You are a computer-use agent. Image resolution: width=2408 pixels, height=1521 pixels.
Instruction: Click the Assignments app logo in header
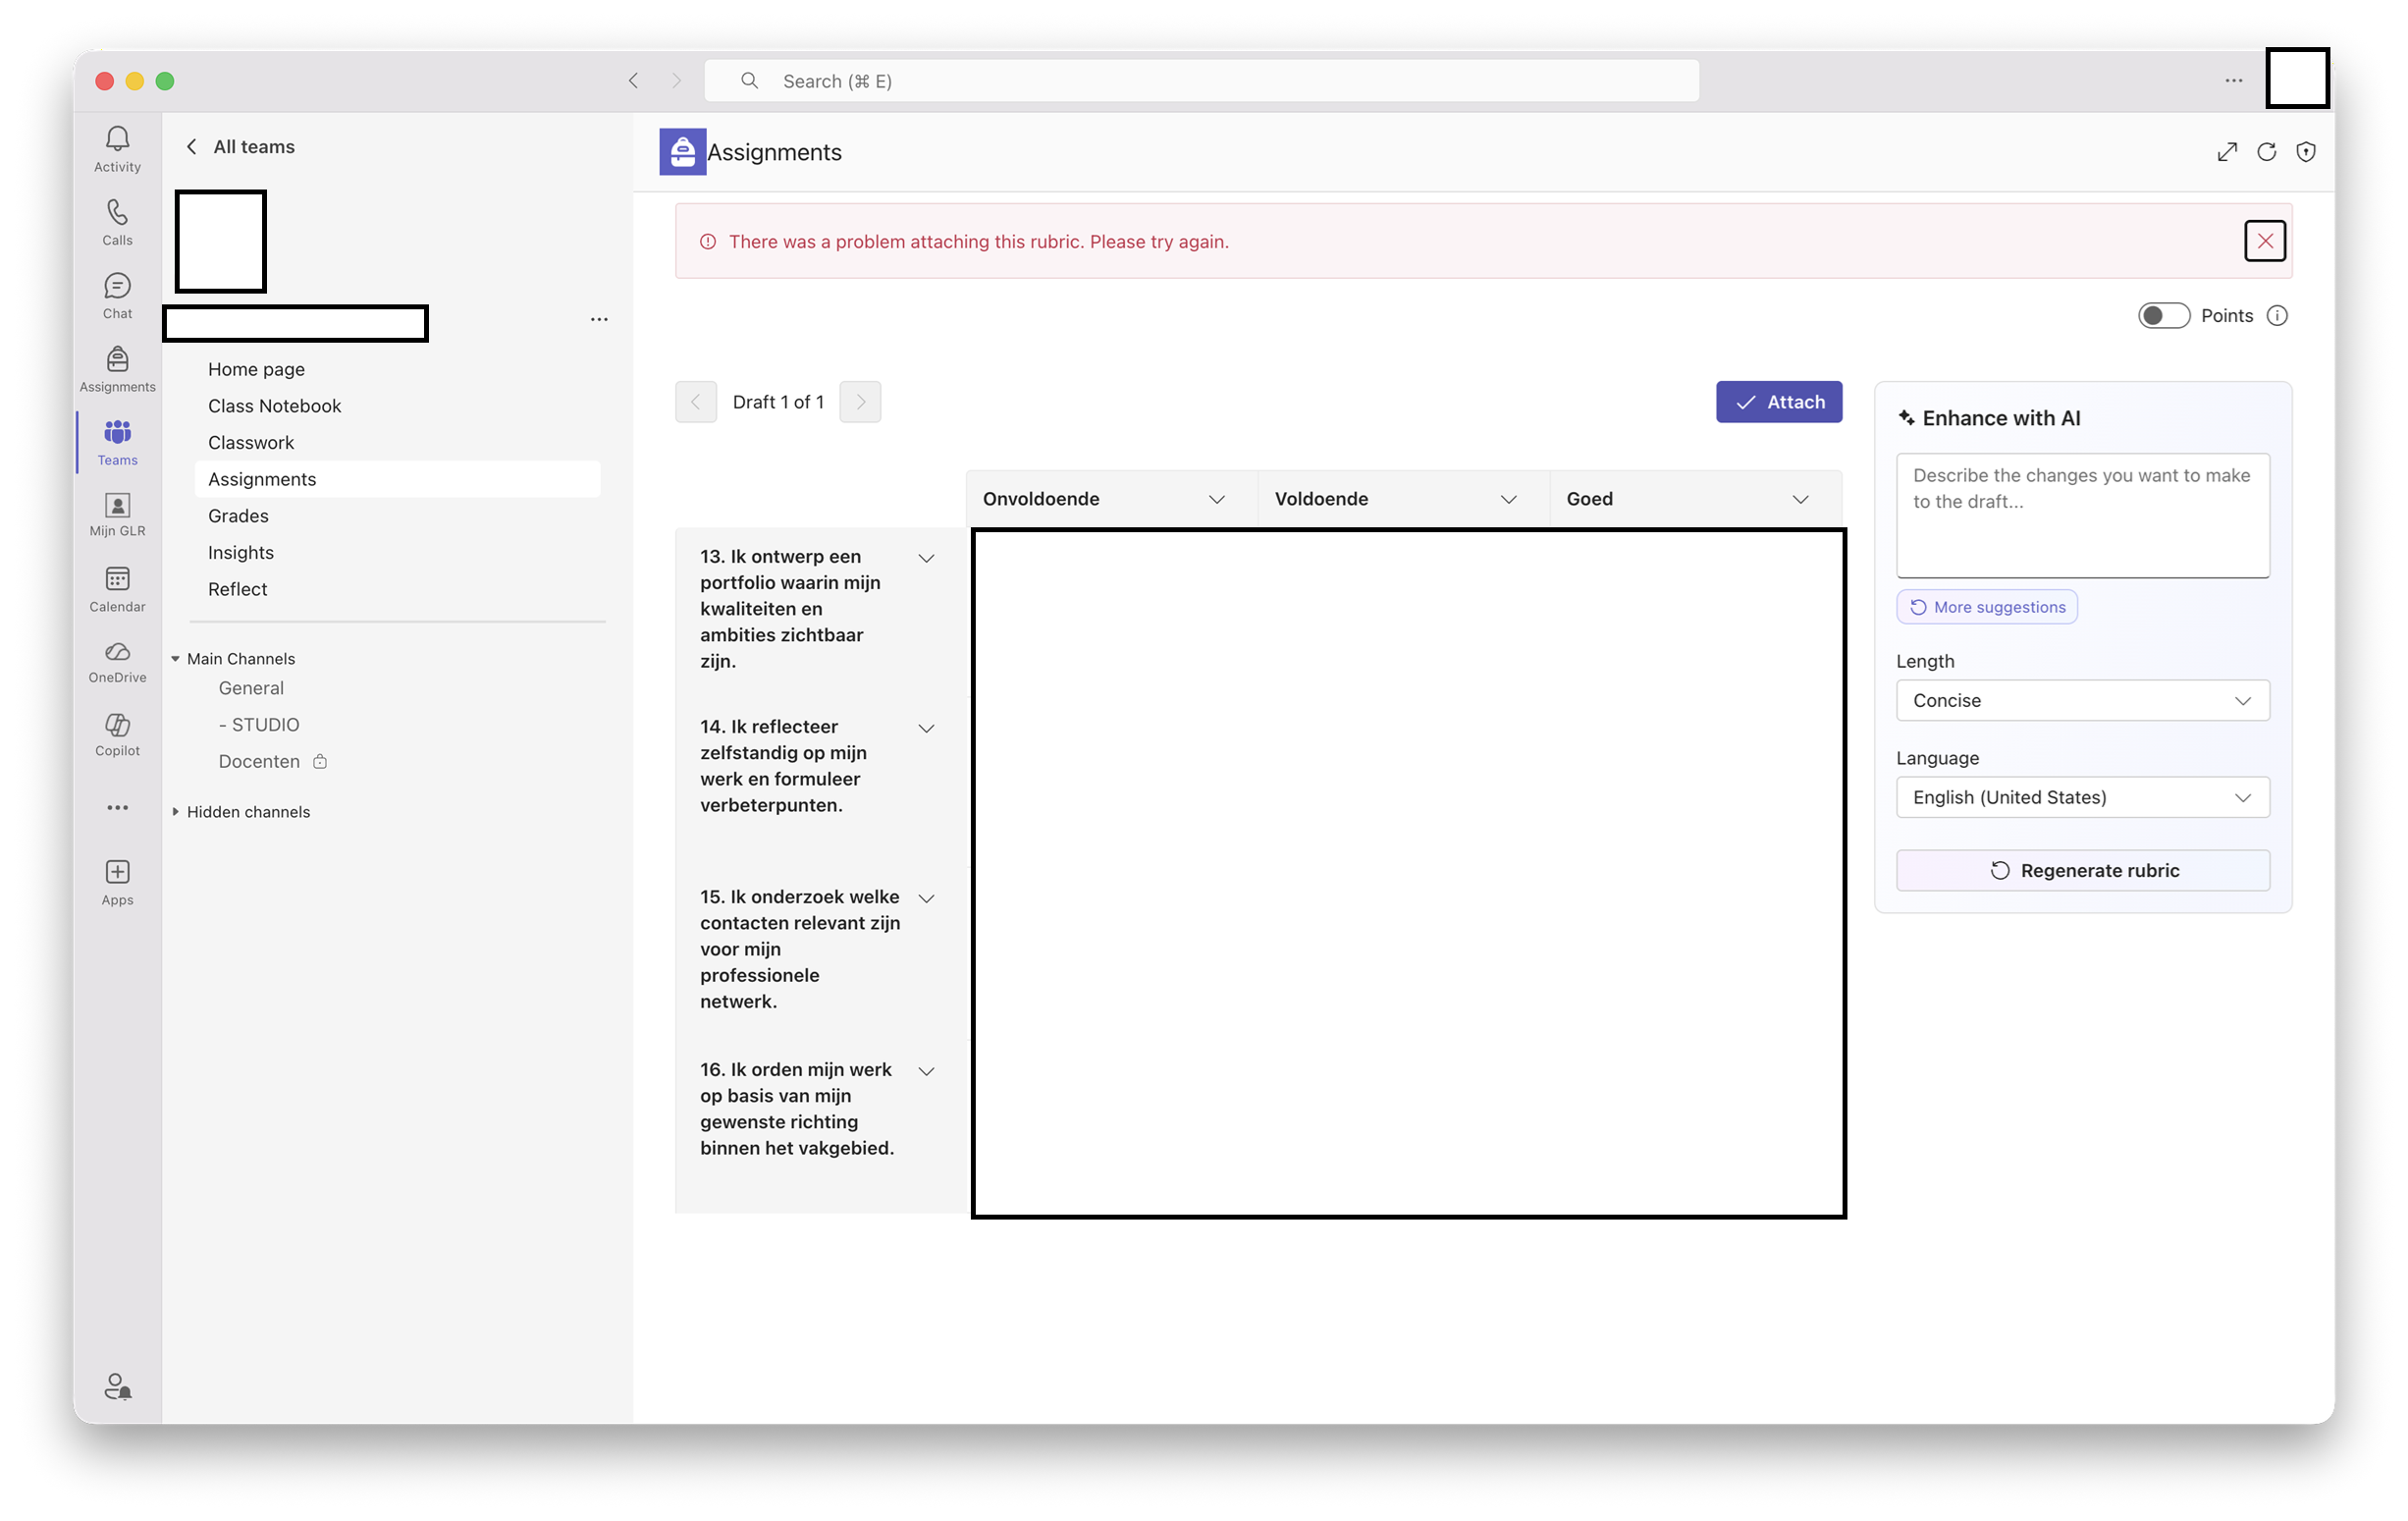pos(682,152)
